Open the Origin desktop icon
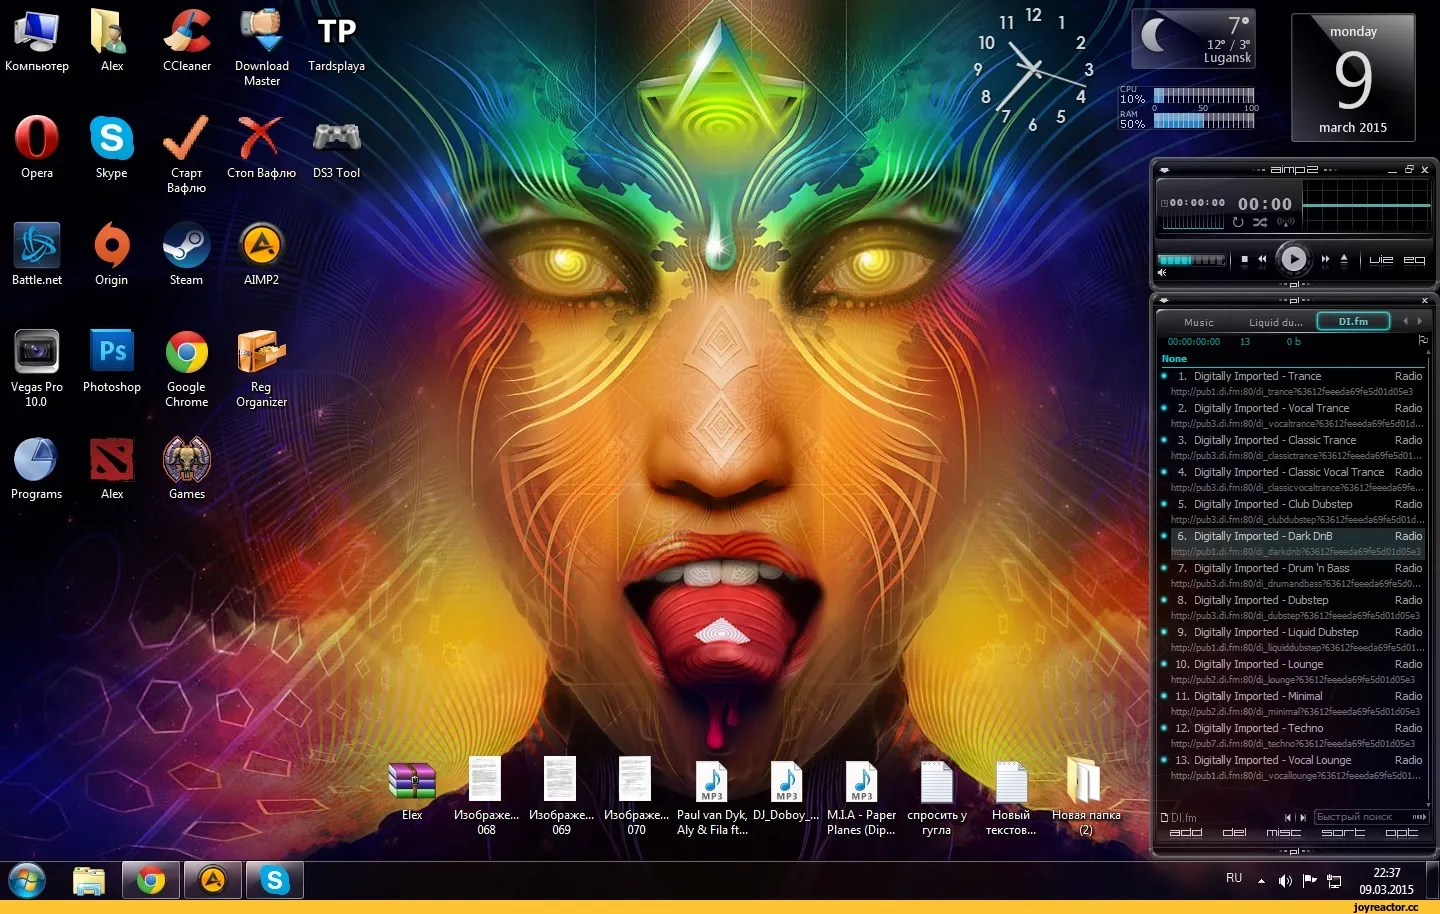Screen dimensions: 1440x914 click(112, 254)
